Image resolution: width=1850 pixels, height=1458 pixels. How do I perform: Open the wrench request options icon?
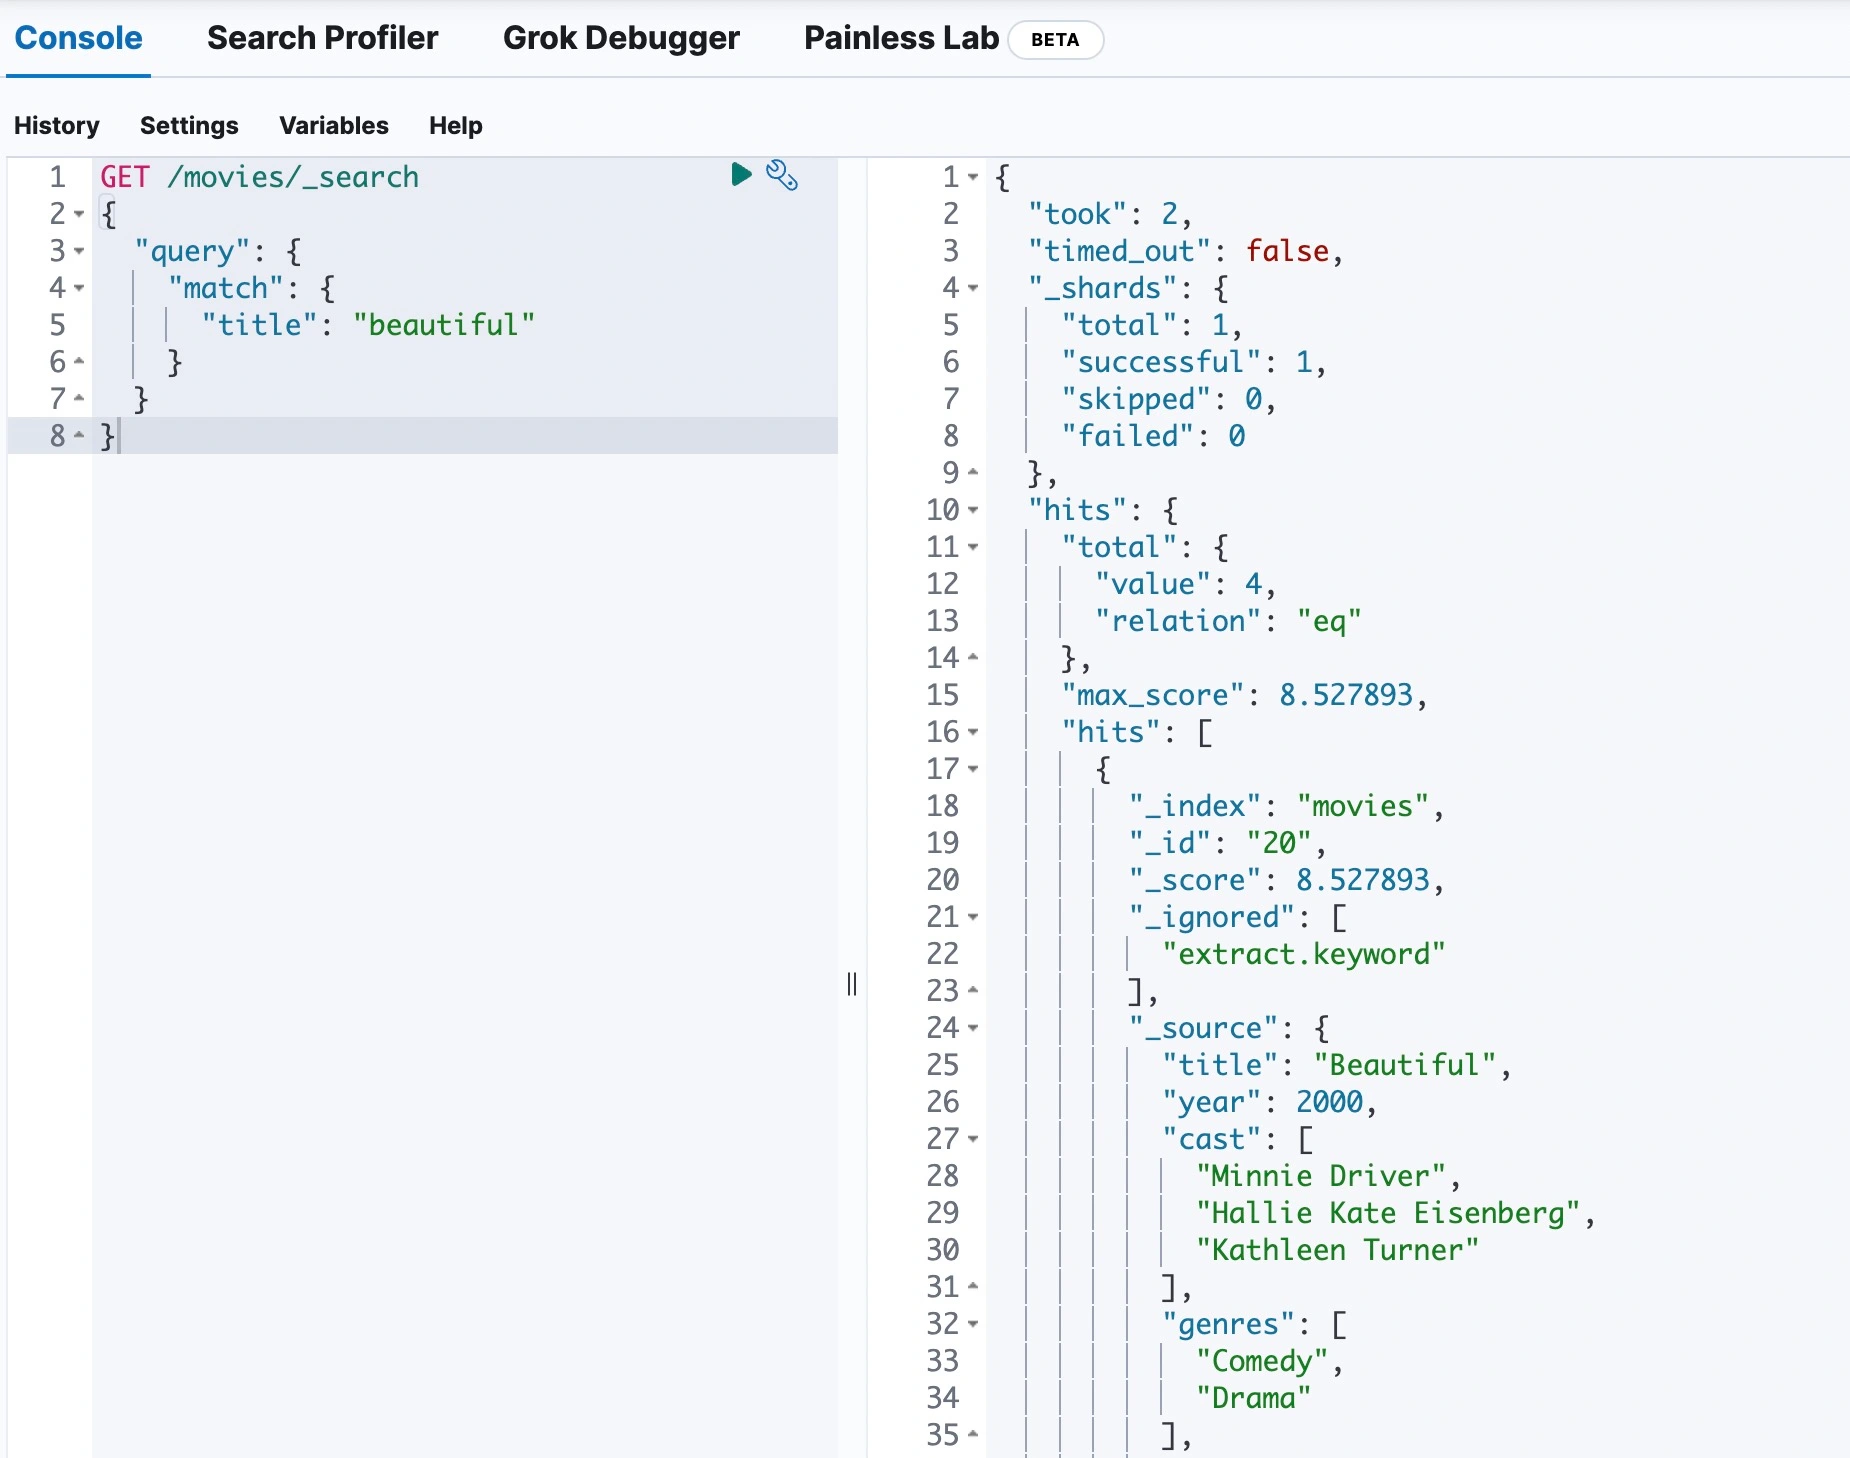781,175
